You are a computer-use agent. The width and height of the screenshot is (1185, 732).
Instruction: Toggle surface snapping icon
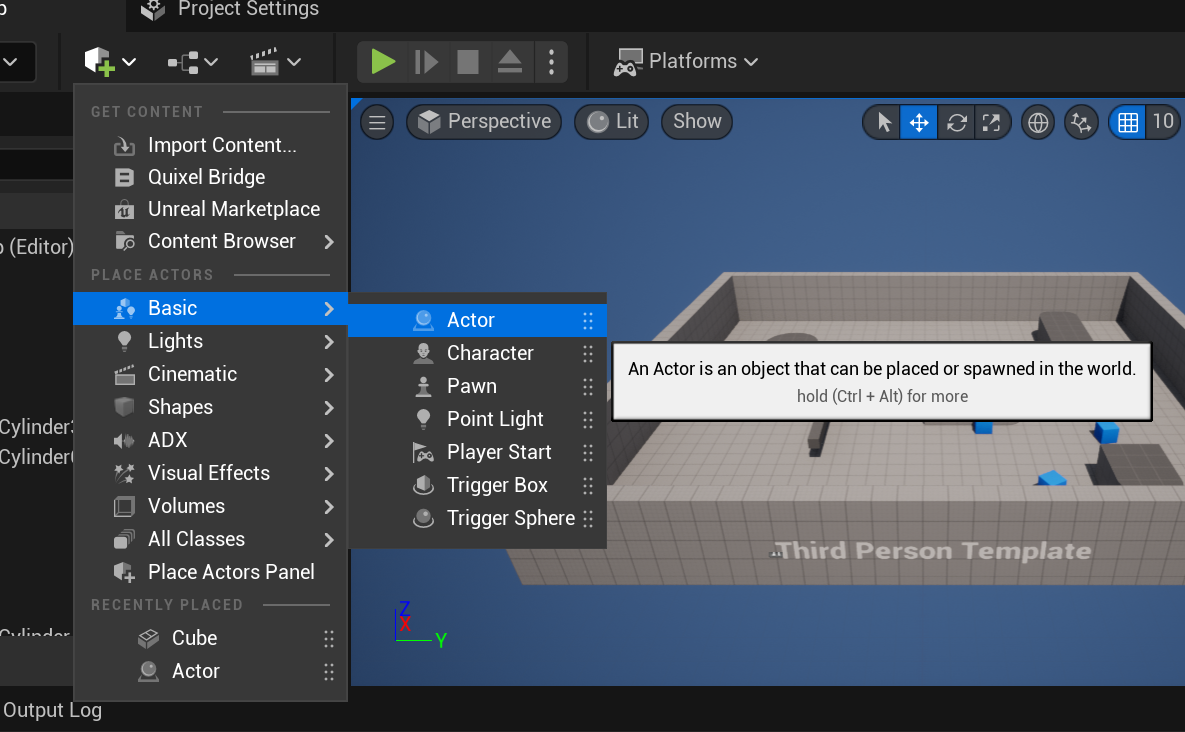(x=1081, y=122)
